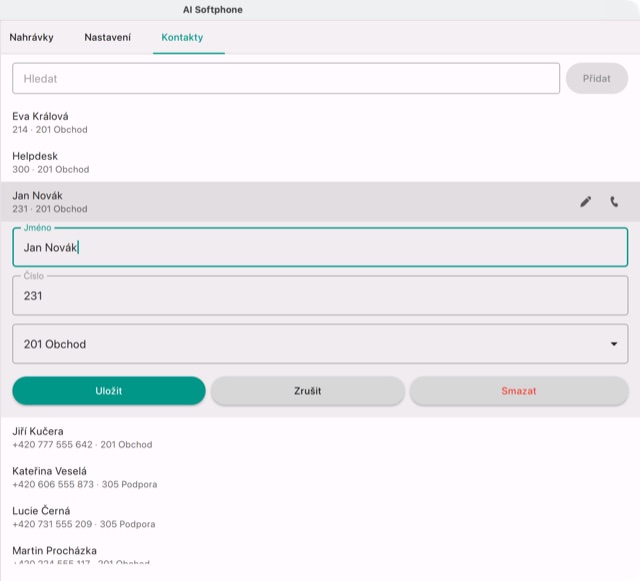Image resolution: width=640 pixels, height=581 pixels.
Task: Click the number +420 777 555 642
Action: [x=52, y=445]
